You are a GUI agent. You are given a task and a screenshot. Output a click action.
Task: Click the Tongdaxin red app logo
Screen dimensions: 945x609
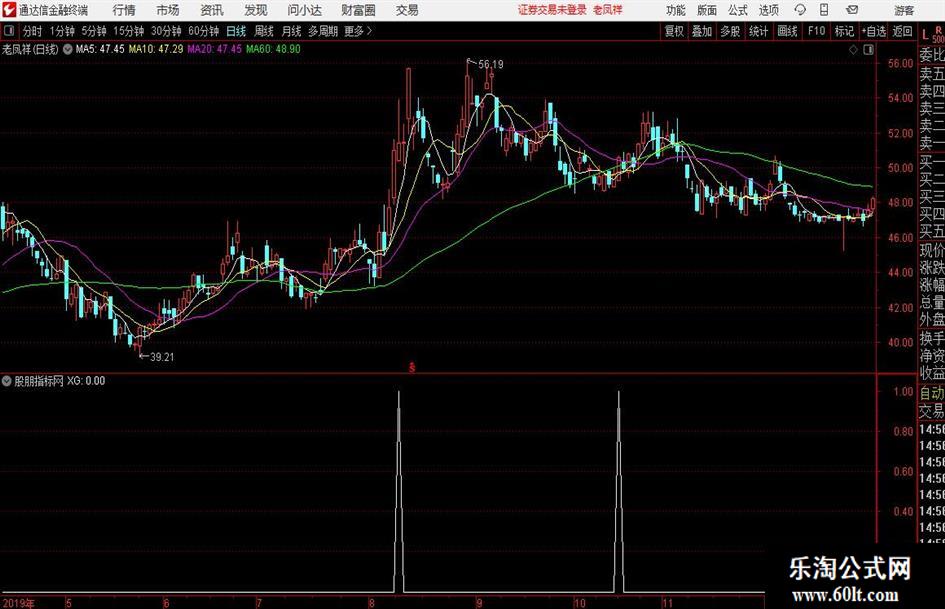tap(9, 10)
